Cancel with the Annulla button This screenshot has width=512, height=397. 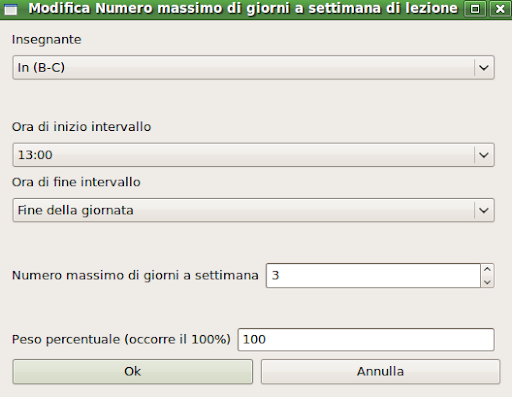point(380,372)
